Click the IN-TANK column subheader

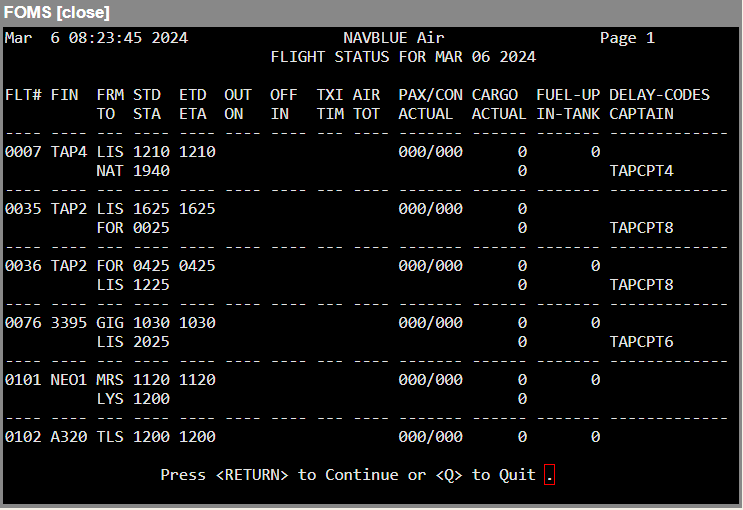[x=568, y=114]
